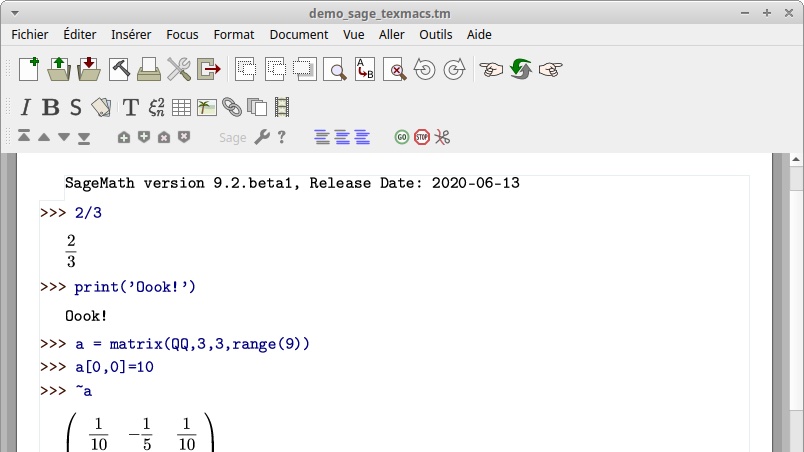This screenshot has width=804, height=452.
Task: Open the Insérer menu
Action: pyautogui.click(x=131, y=35)
